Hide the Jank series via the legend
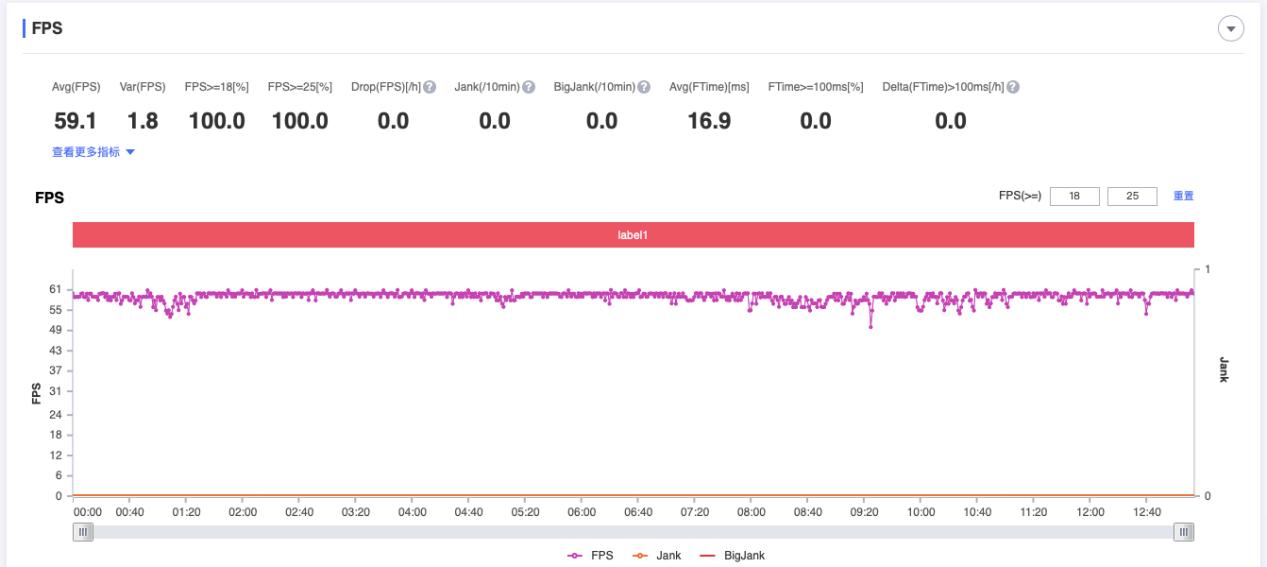 [x=661, y=555]
